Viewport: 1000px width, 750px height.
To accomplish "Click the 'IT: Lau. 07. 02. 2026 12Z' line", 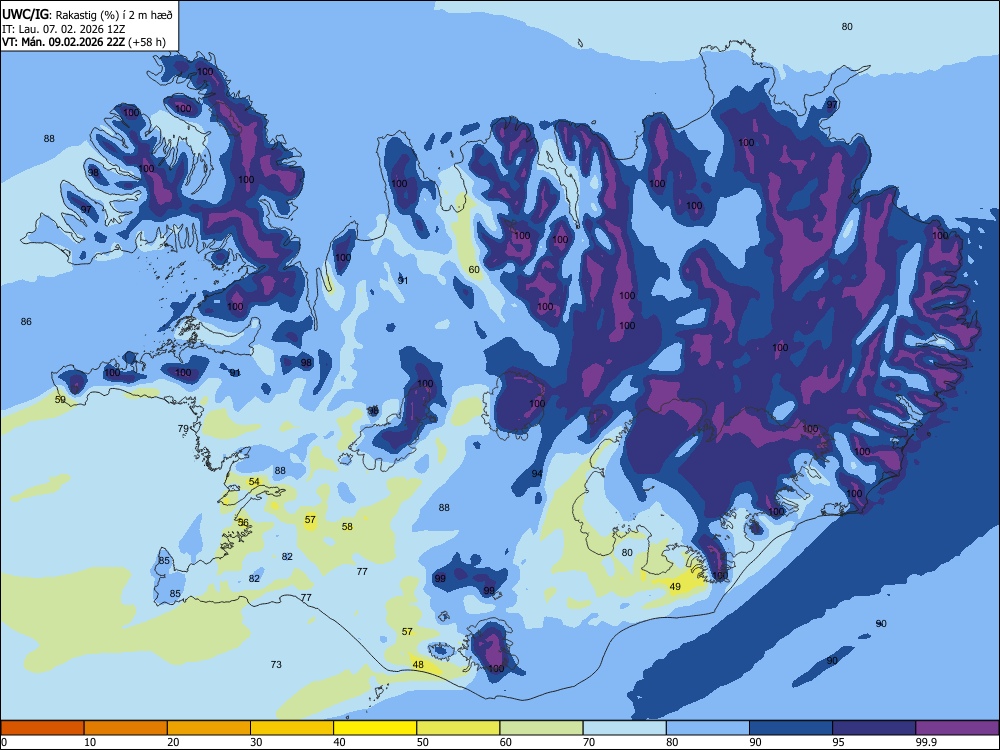I will tap(64, 29).
